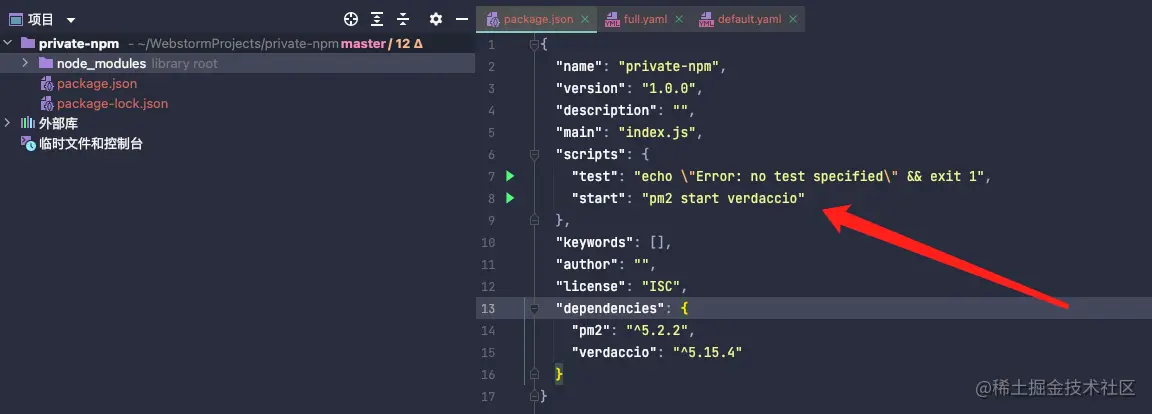Click the test script echo command string
This screenshot has height=414, width=1152.
click(809, 176)
